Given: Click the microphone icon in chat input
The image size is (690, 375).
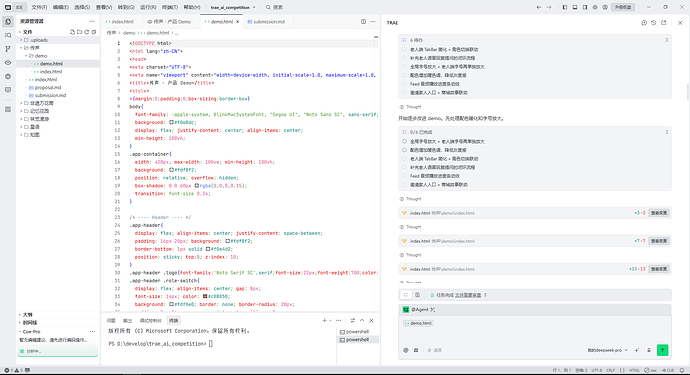Looking at the screenshot, I should (649, 350).
